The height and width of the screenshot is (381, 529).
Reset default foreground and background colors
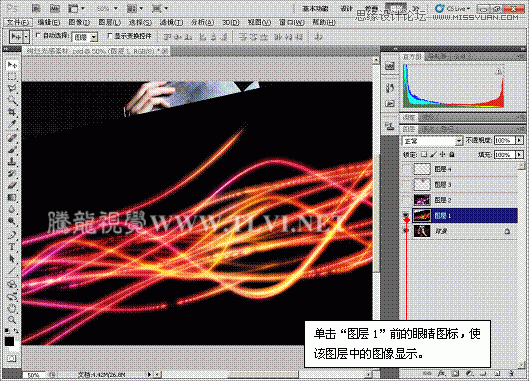pyautogui.click(x=8, y=331)
